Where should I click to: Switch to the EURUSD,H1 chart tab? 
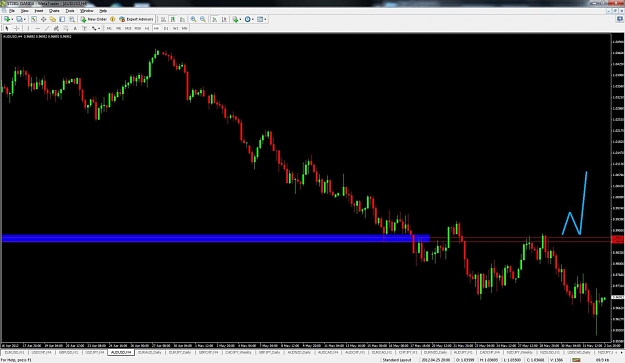[x=14, y=353]
